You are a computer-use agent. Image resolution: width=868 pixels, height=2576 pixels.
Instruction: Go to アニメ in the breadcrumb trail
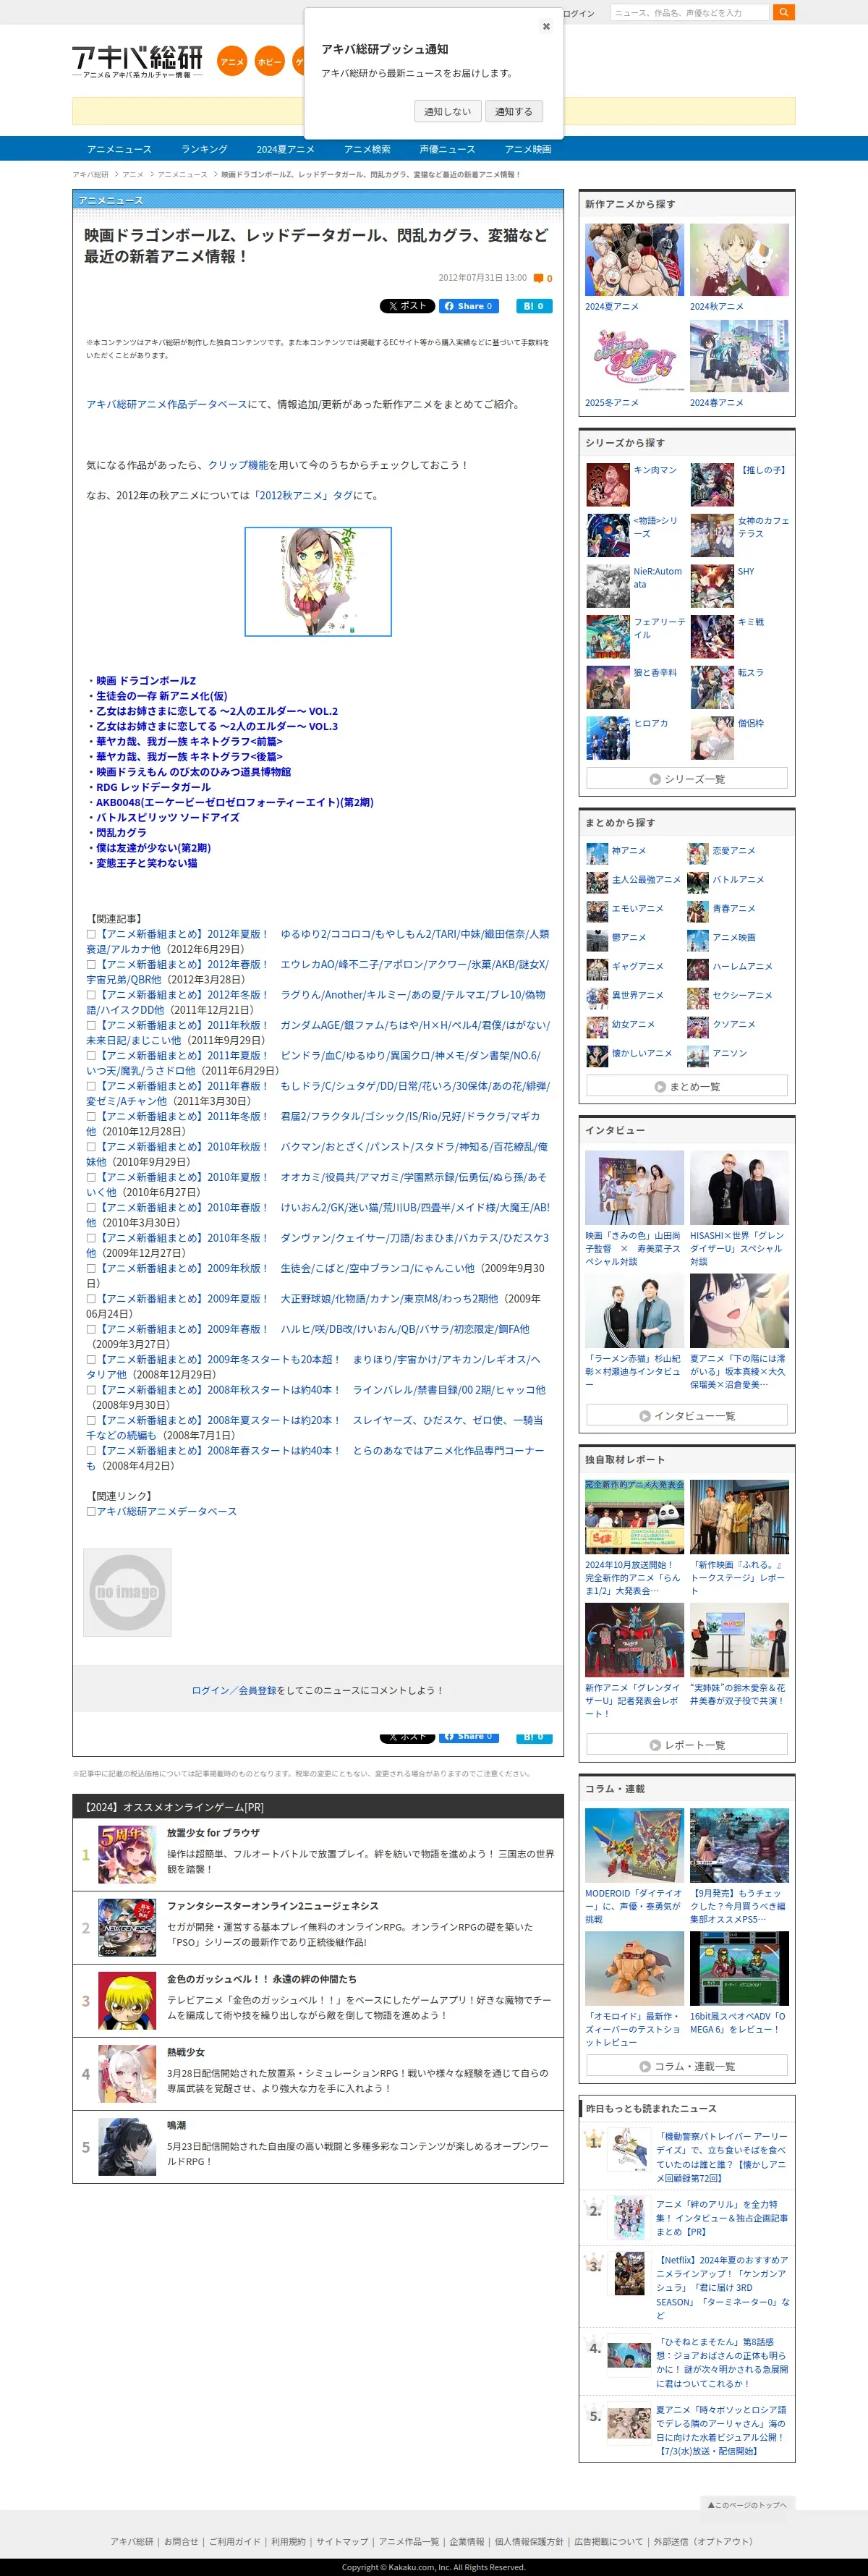click(x=133, y=175)
